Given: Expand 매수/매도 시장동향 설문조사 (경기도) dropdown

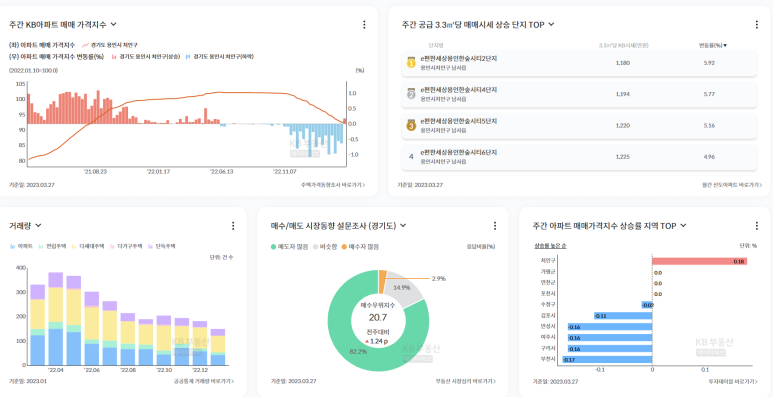Looking at the screenshot, I should (403, 225).
